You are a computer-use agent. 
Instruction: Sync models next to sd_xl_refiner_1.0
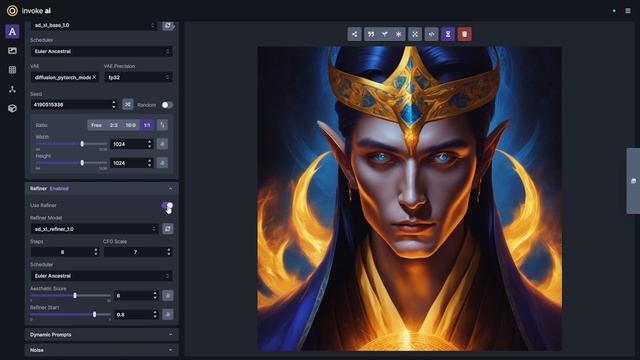168,229
